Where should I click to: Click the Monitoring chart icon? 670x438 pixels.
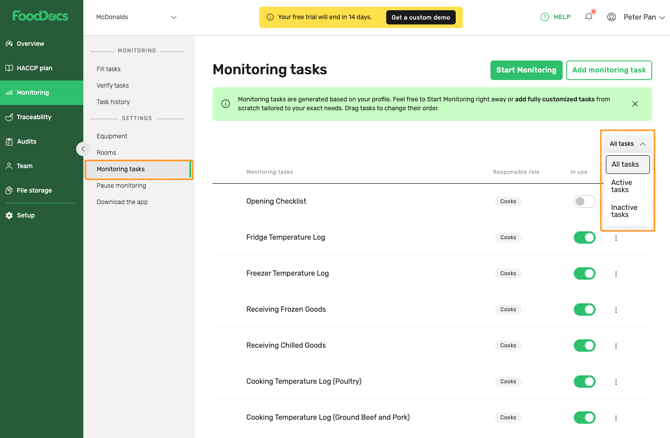tap(9, 93)
